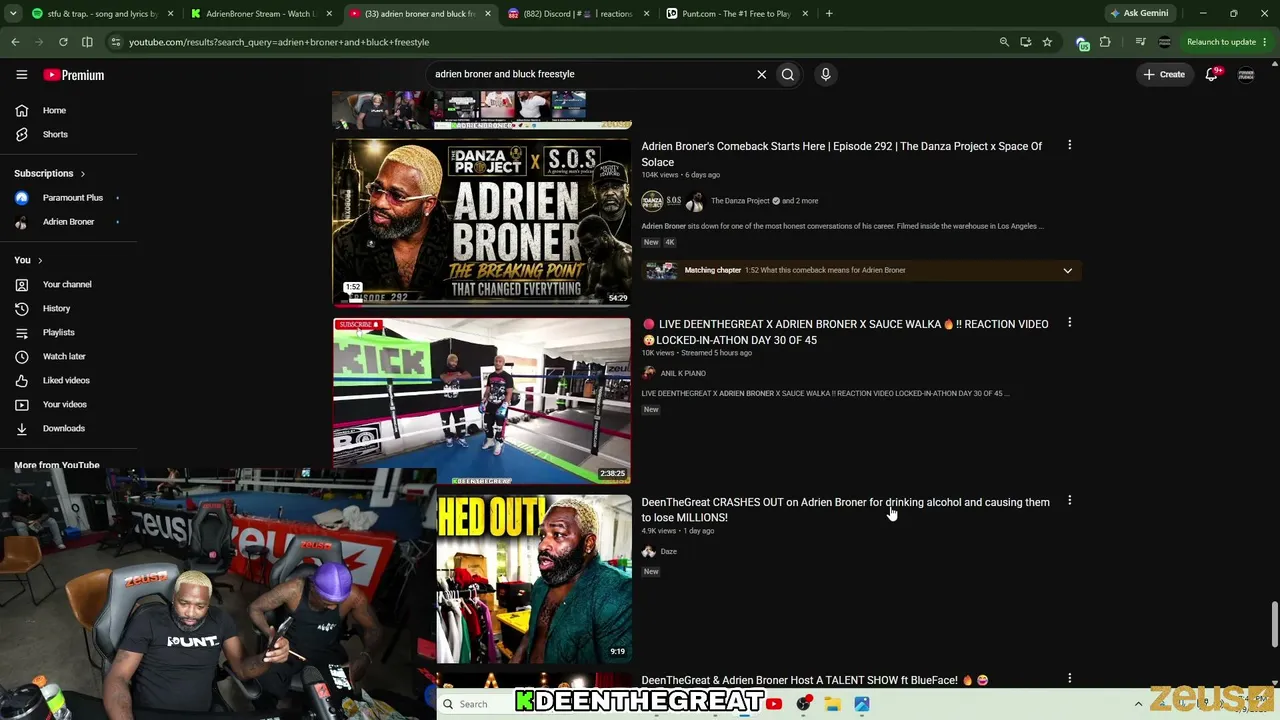The image size is (1280, 720).
Task: Visit The Danza Project channel
Action: [740, 201]
